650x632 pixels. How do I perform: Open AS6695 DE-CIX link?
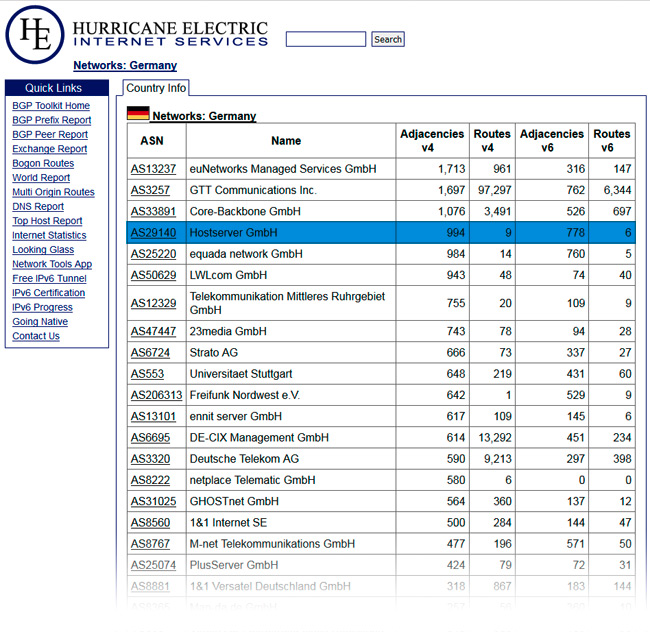(x=150, y=438)
